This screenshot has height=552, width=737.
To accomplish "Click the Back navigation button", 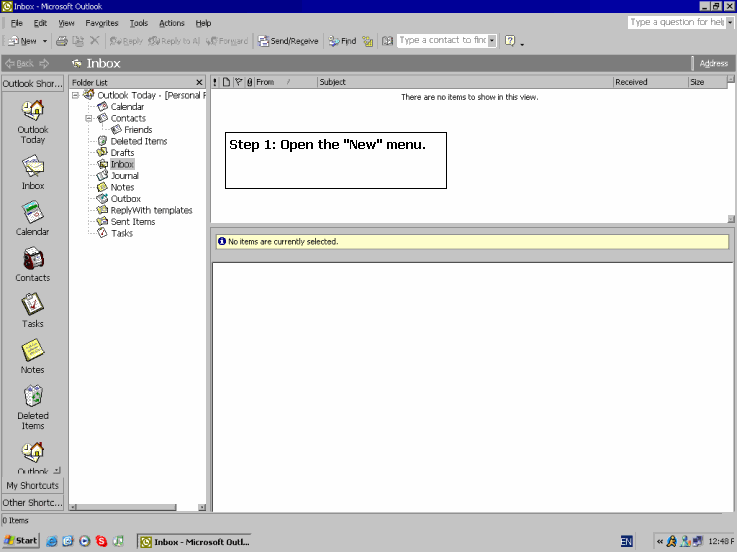I will click(20, 63).
